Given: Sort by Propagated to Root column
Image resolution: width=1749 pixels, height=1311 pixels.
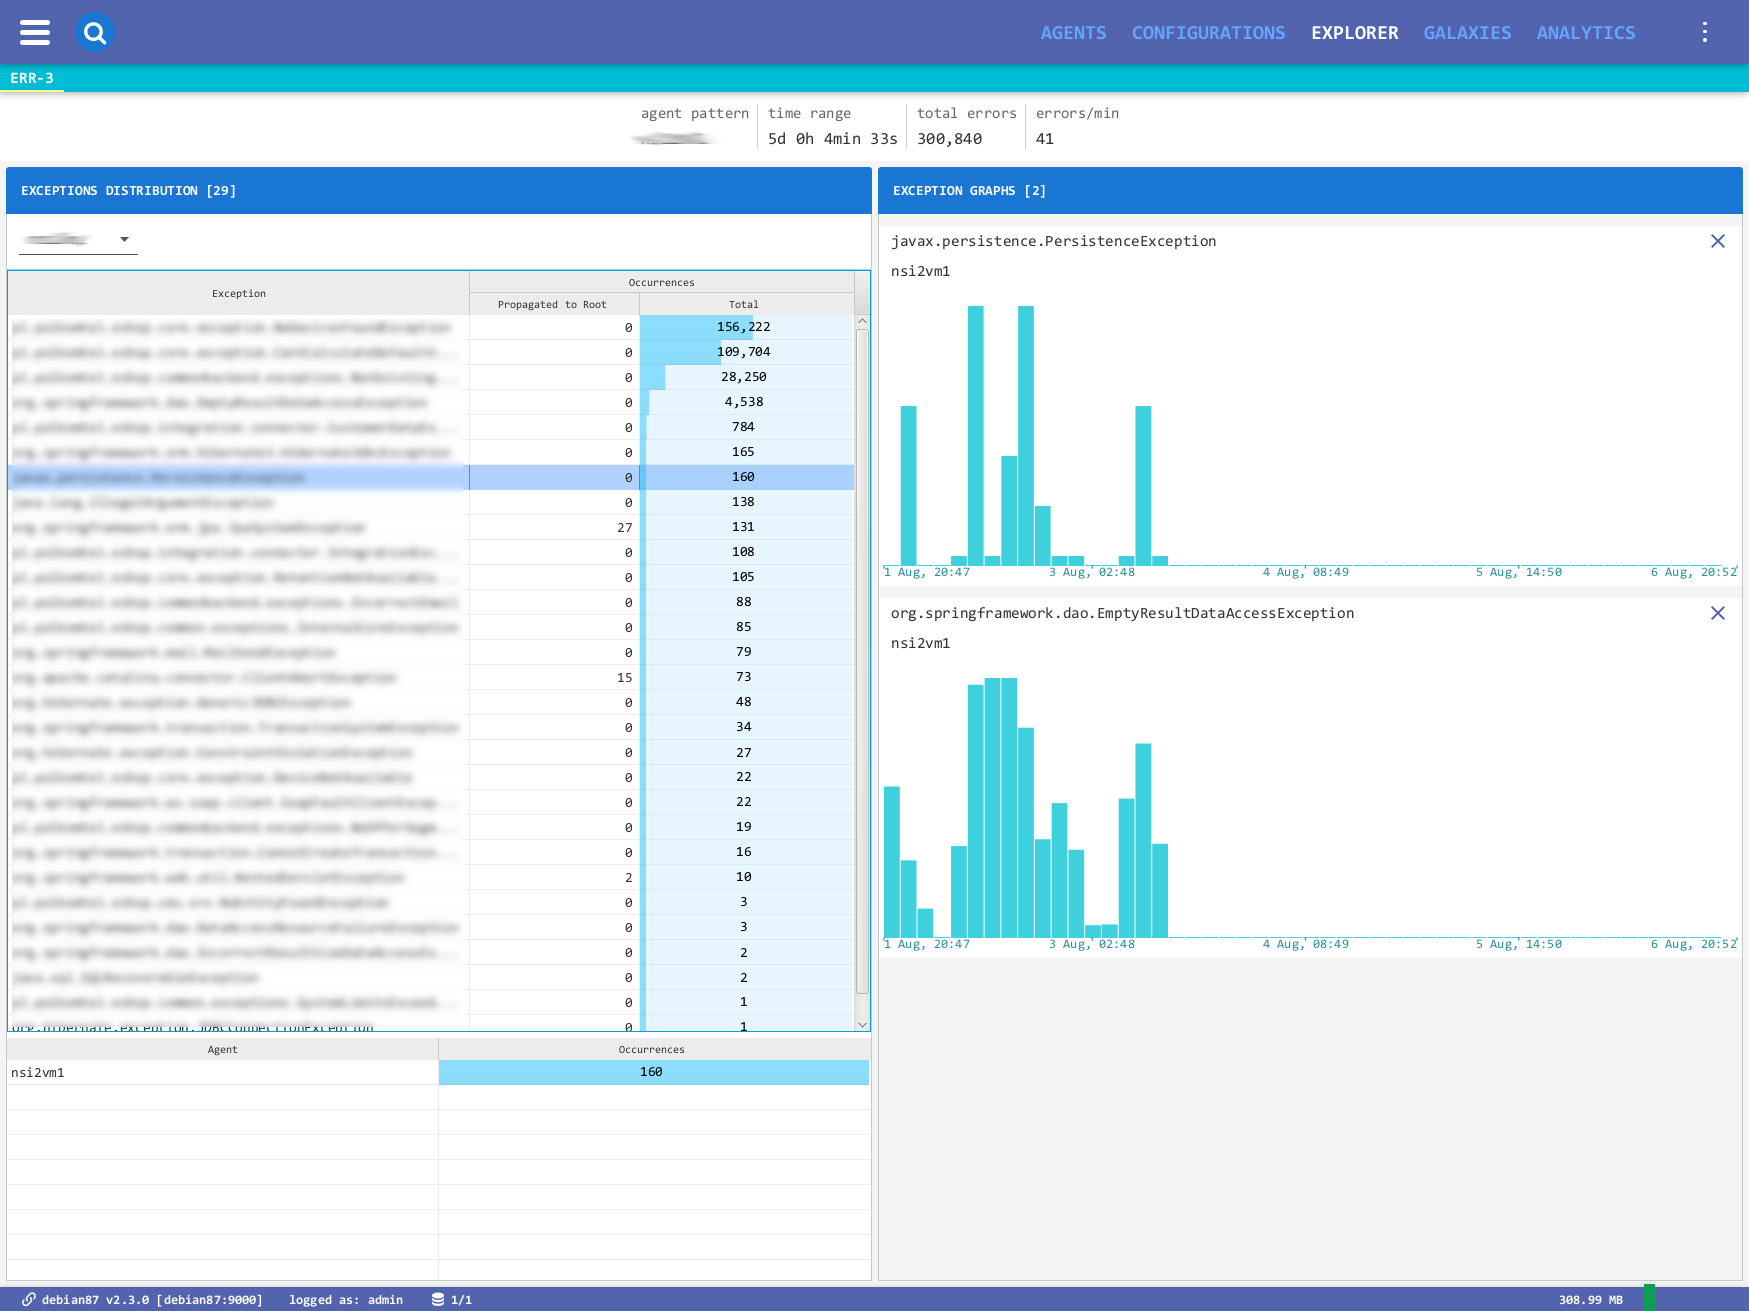Looking at the screenshot, I should pos(553,305).
